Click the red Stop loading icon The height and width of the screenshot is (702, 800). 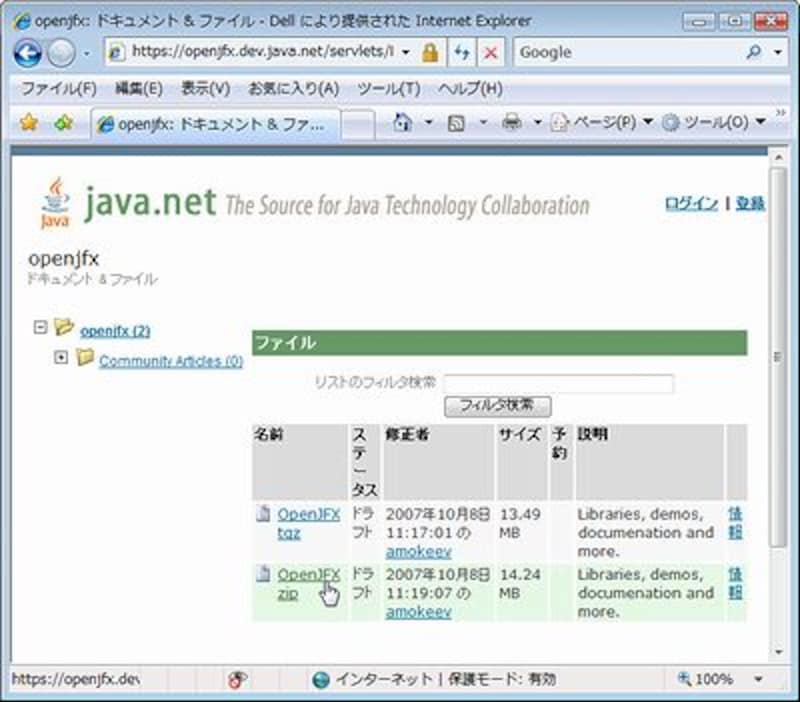click(x=490, y=52)
